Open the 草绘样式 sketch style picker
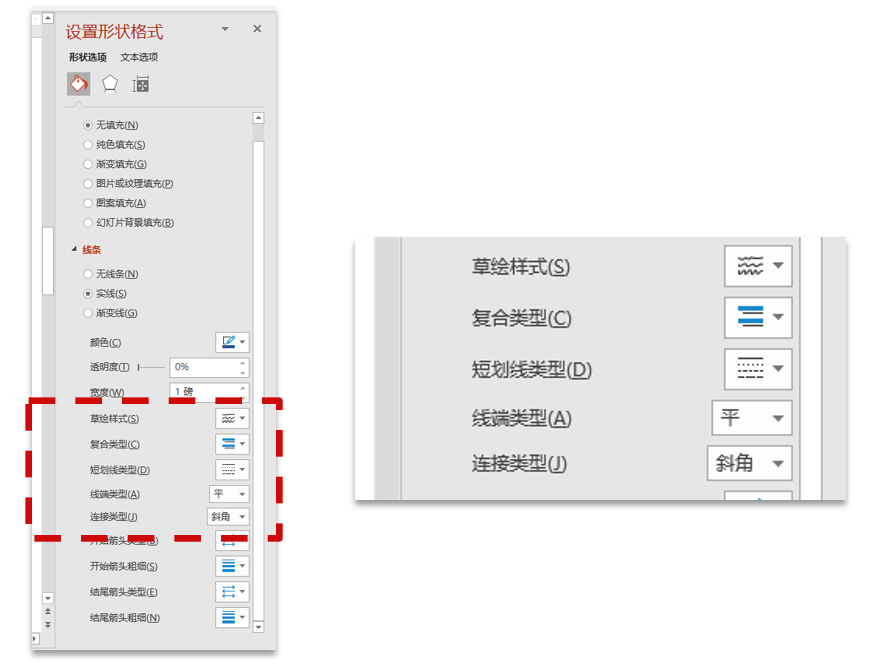Image resolution: width=879 pixels, height=670 pixels. point(232,418)
